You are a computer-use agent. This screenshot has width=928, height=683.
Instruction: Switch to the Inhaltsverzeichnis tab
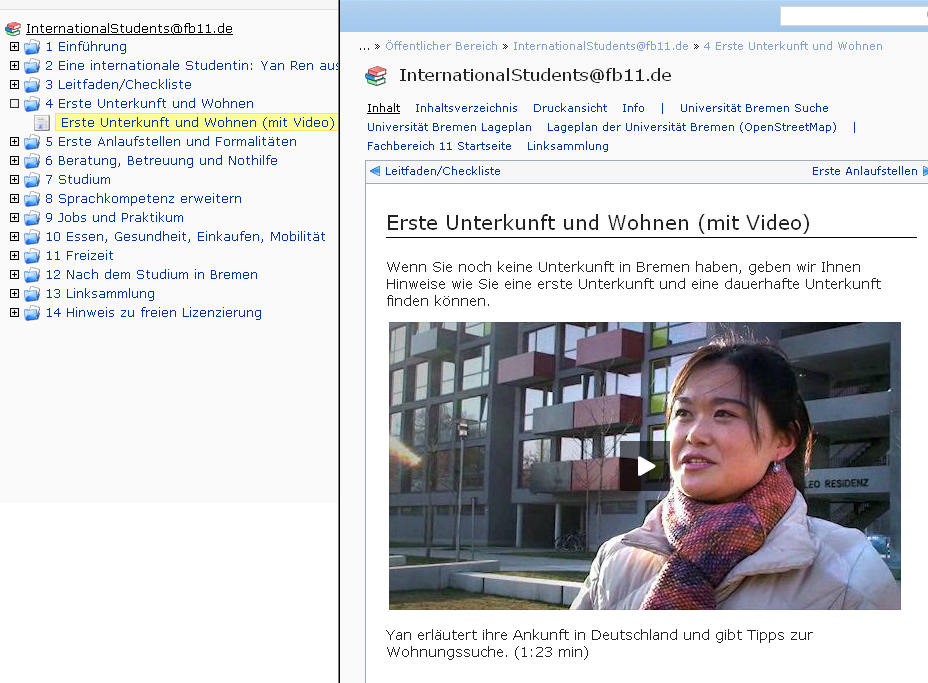click(466, 108)
